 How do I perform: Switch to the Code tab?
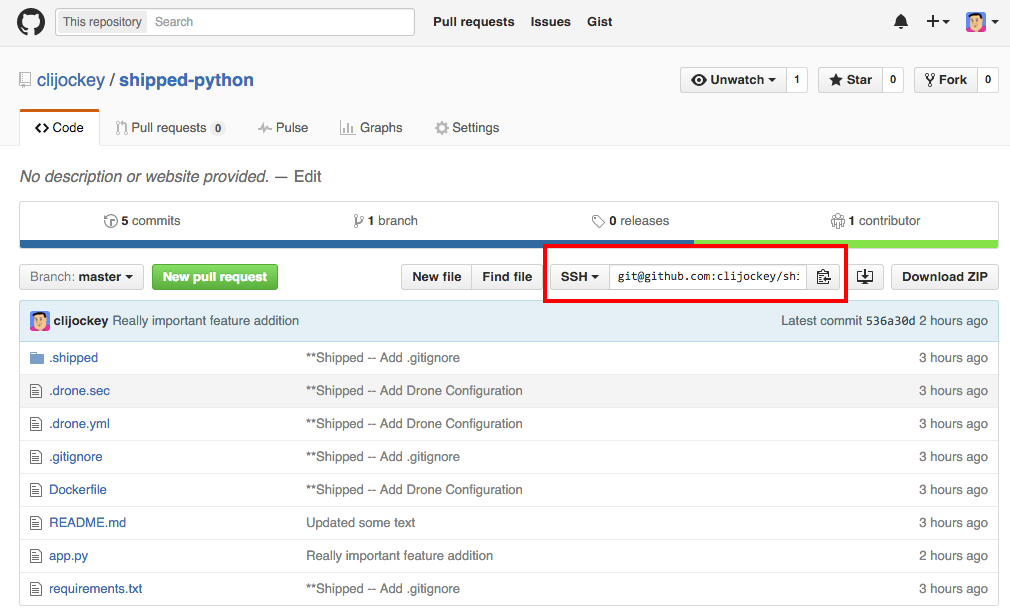pos(59,127)
